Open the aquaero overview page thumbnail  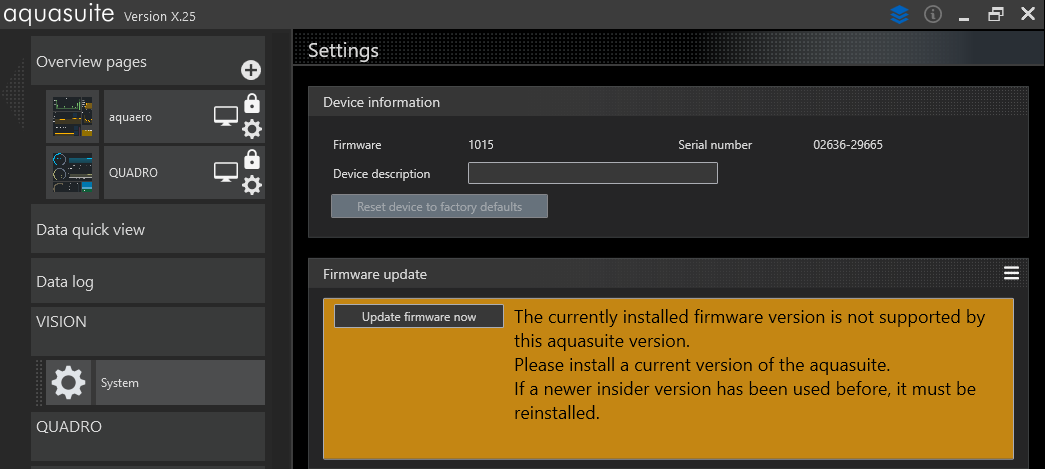tap(74, 117)
